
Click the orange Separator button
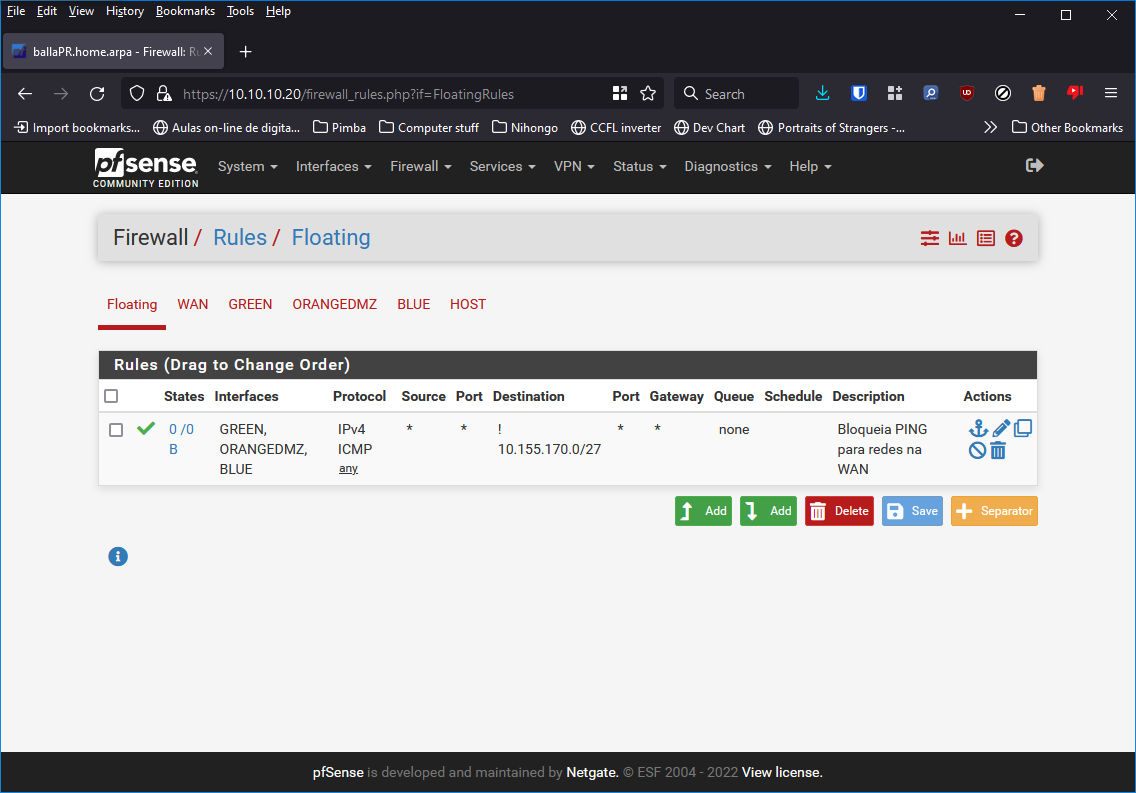tap(993, 511)
